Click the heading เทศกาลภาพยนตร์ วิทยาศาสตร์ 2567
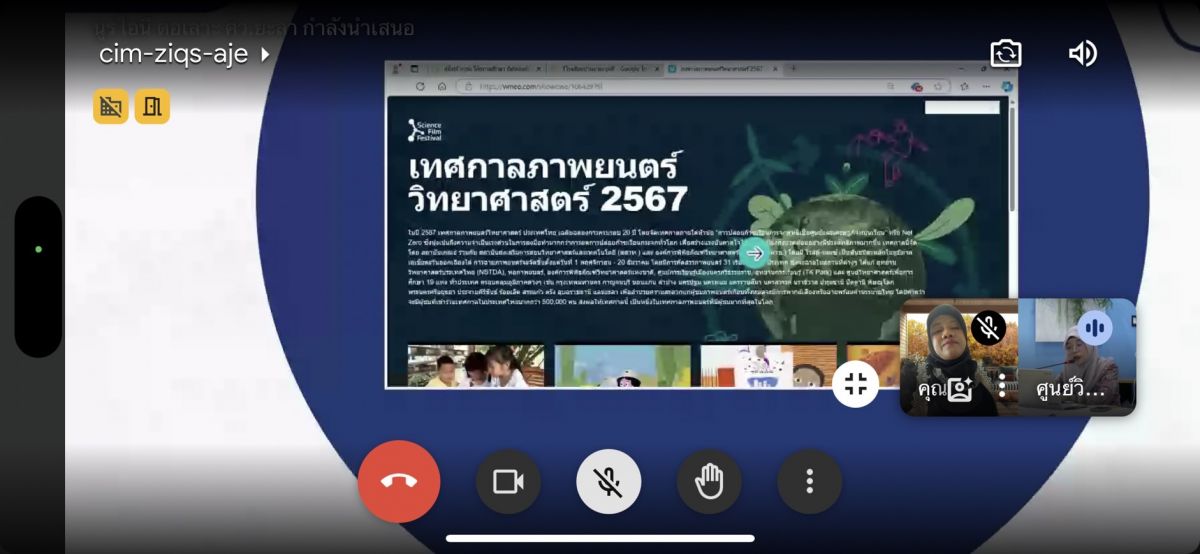1200x554 pixels. tap(547, 181)
